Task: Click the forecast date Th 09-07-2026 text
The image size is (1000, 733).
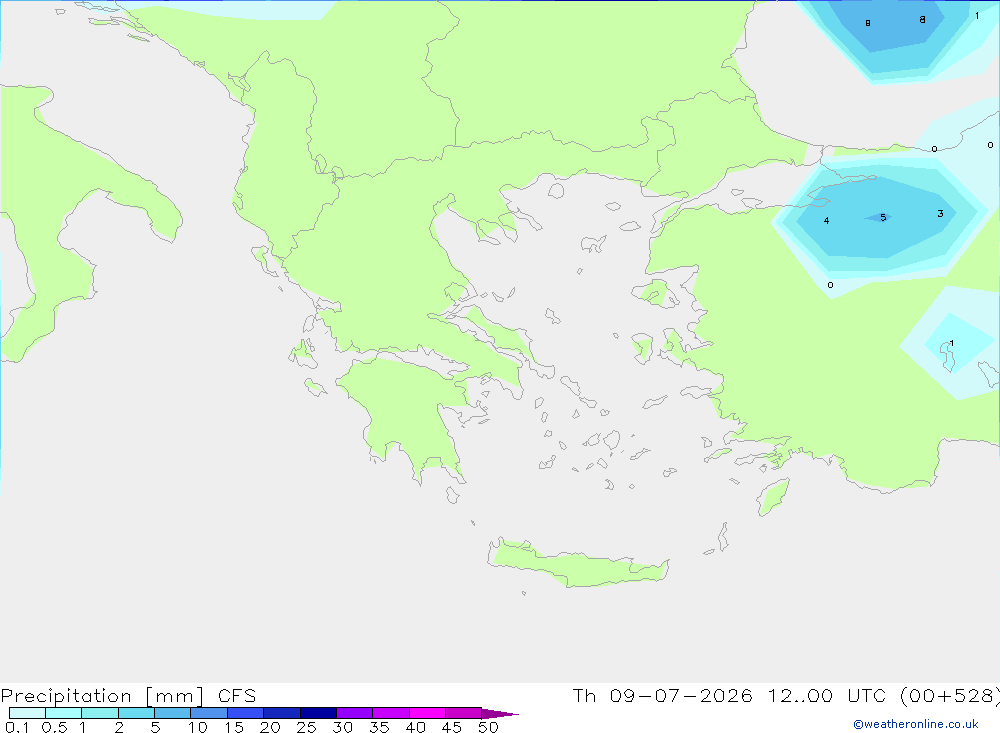Action: 662,695
